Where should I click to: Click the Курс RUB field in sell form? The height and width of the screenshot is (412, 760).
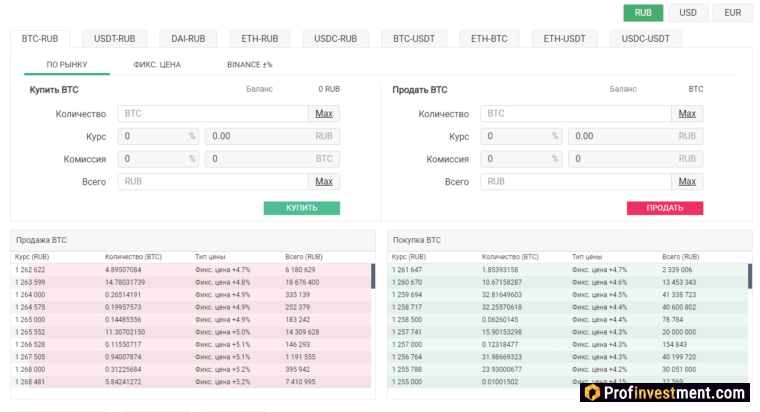pos(635,136)
